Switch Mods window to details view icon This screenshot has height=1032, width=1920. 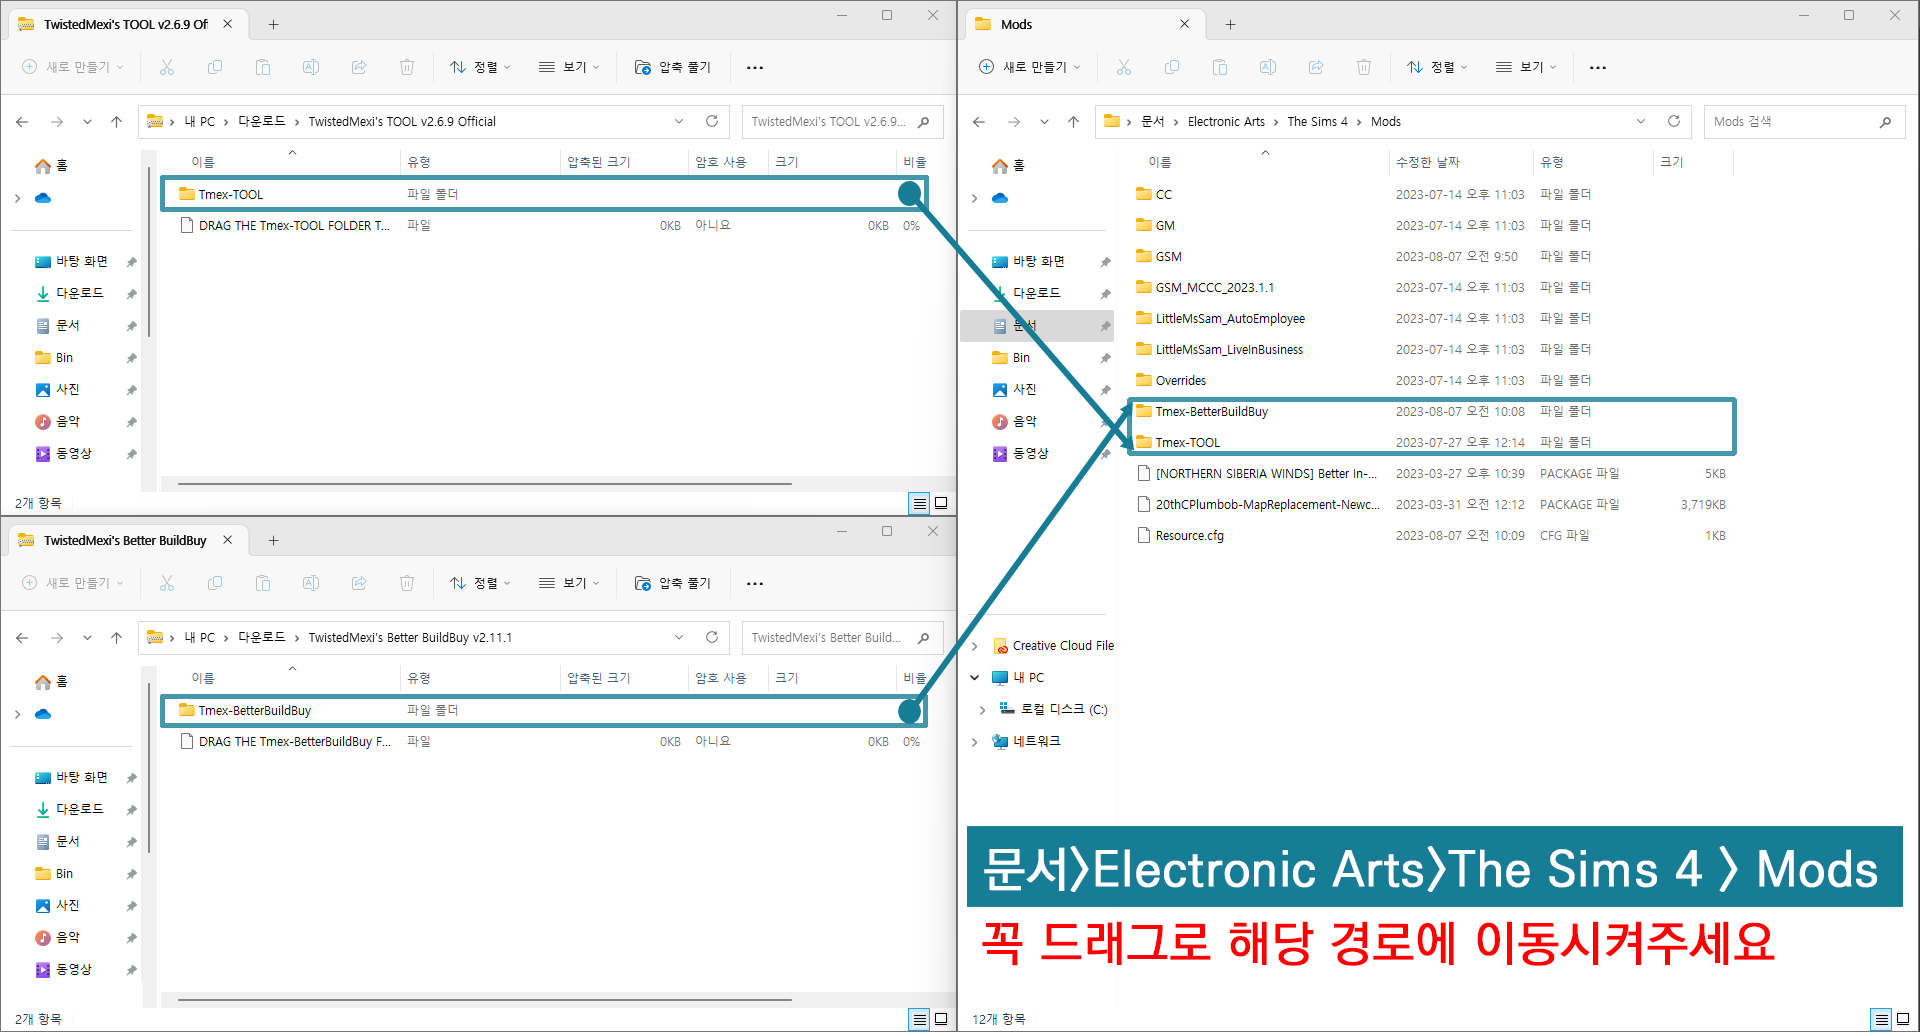tap(1882, 1019)
